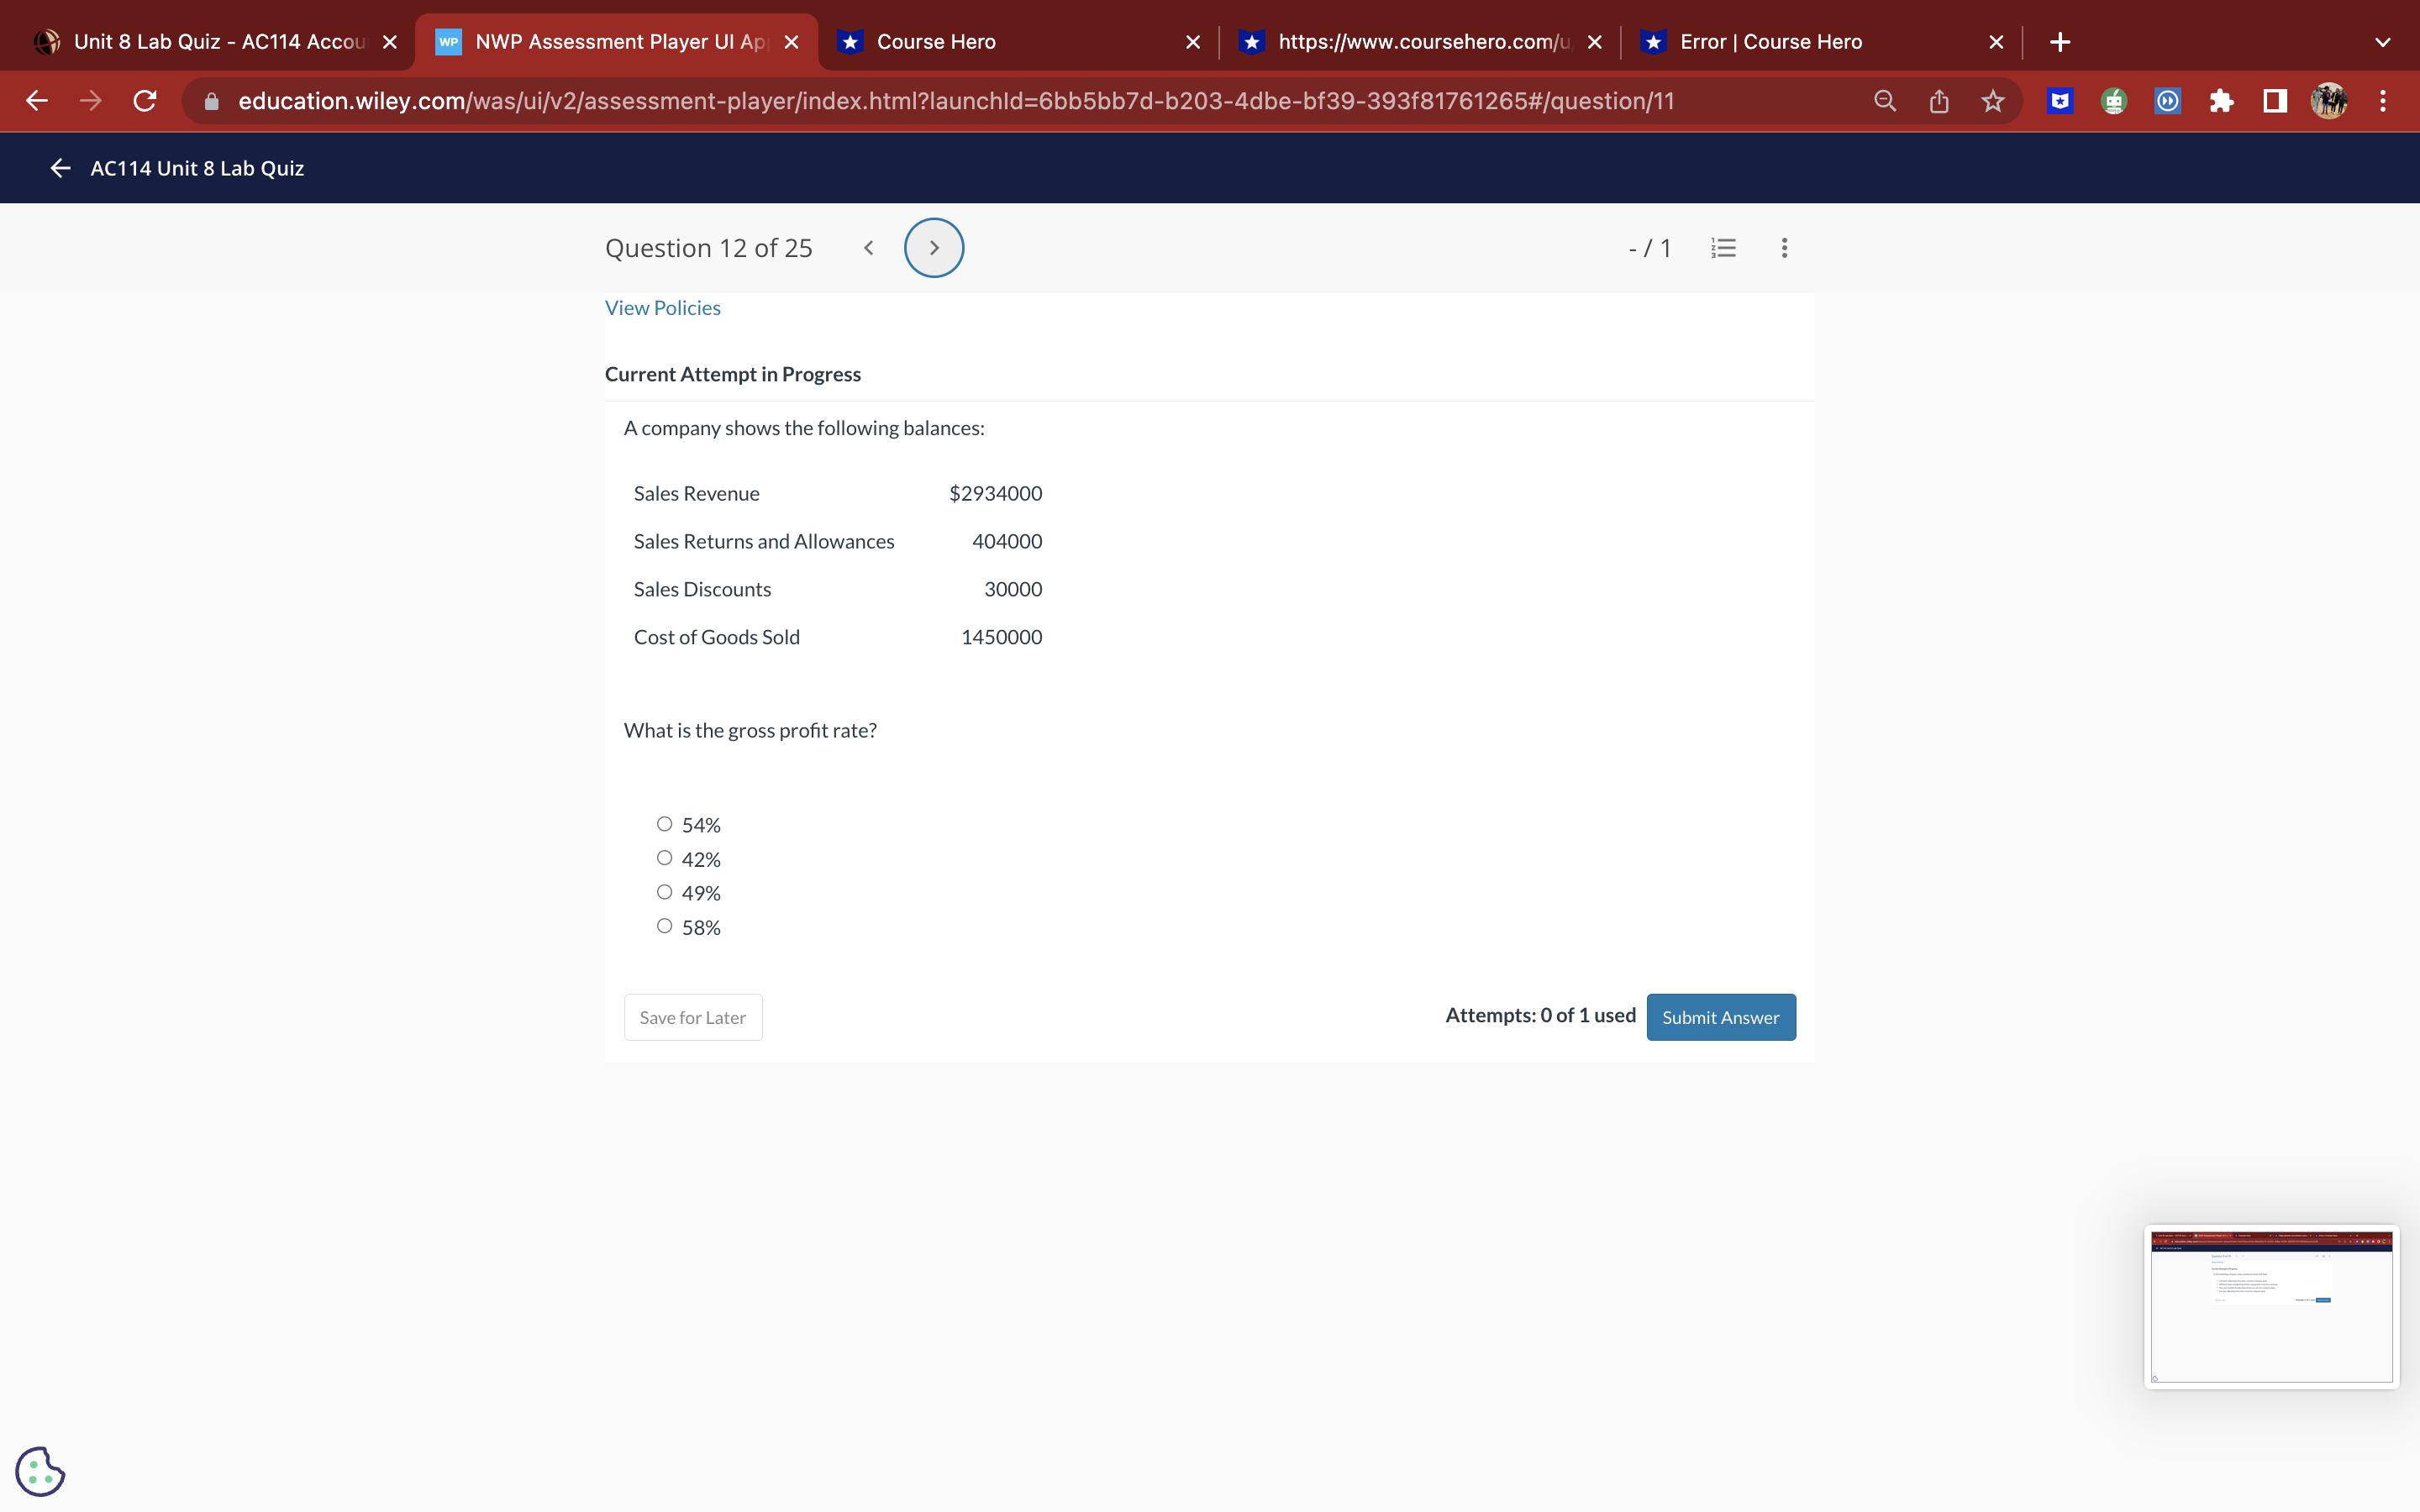Click the screenshot preview thumbnail
This screenshot has height=1512, width=2420.
coord(2271,1306)
